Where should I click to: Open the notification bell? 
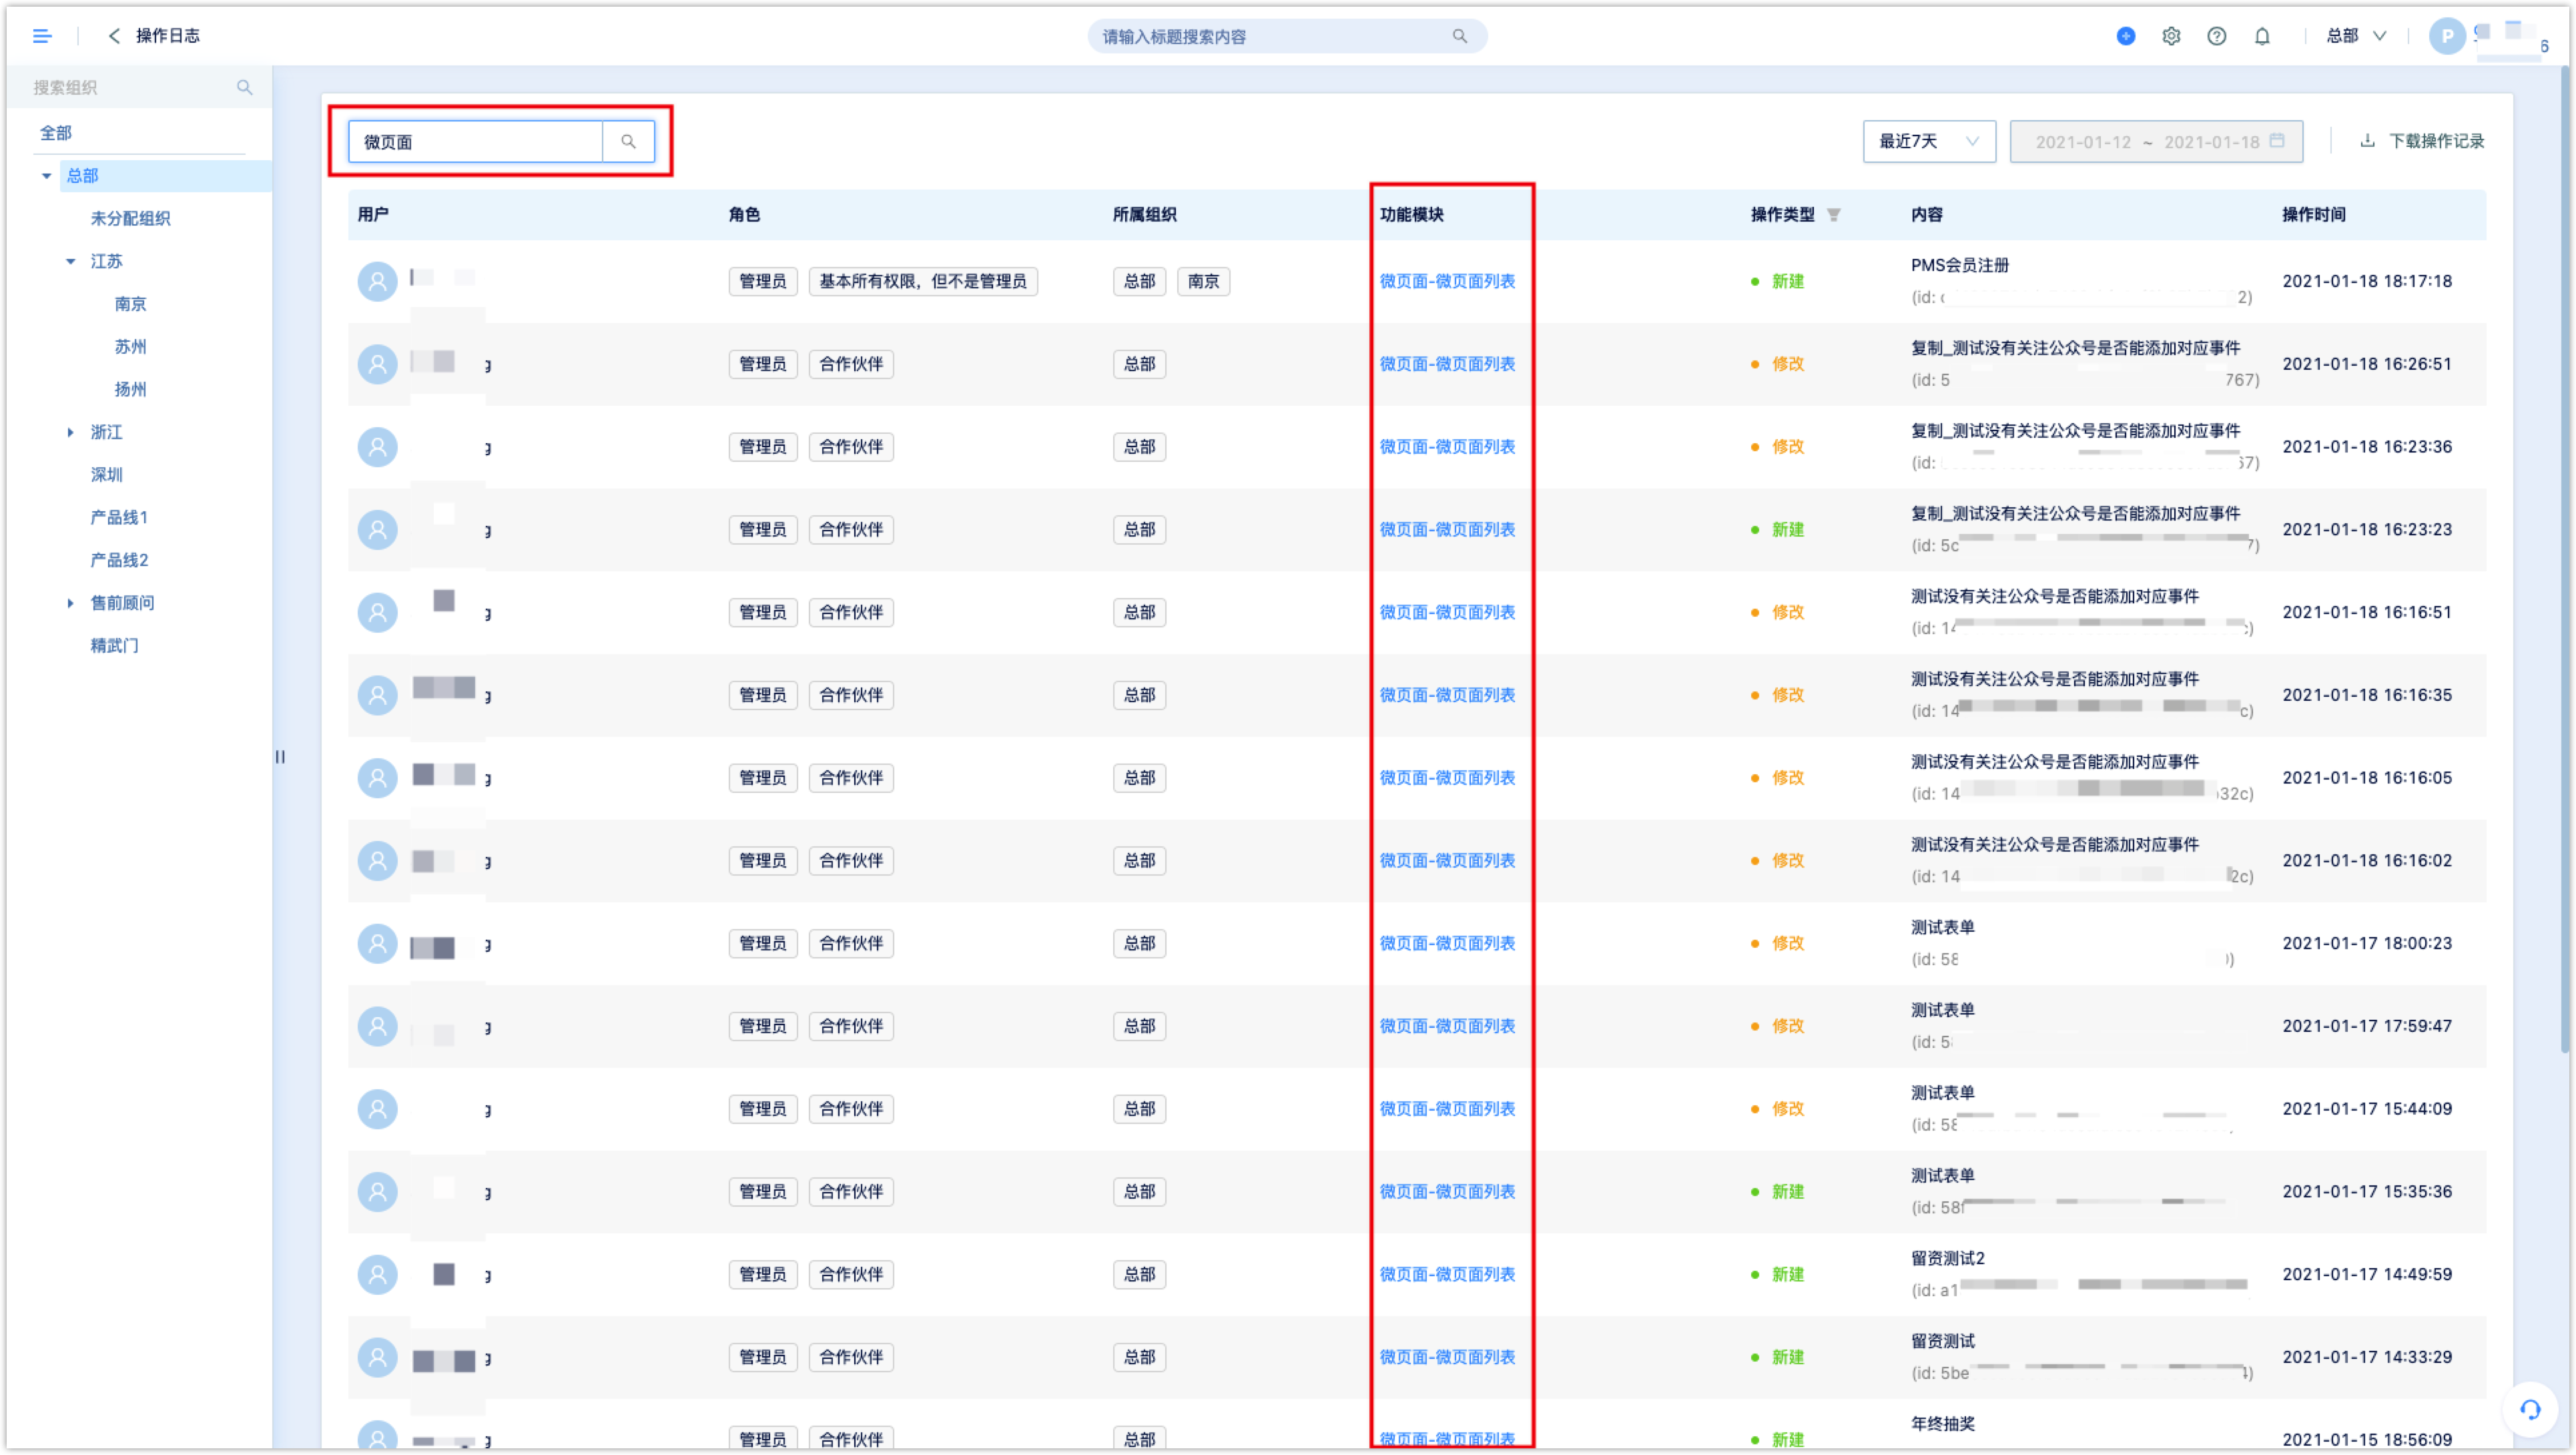[x=2261, y=36]
